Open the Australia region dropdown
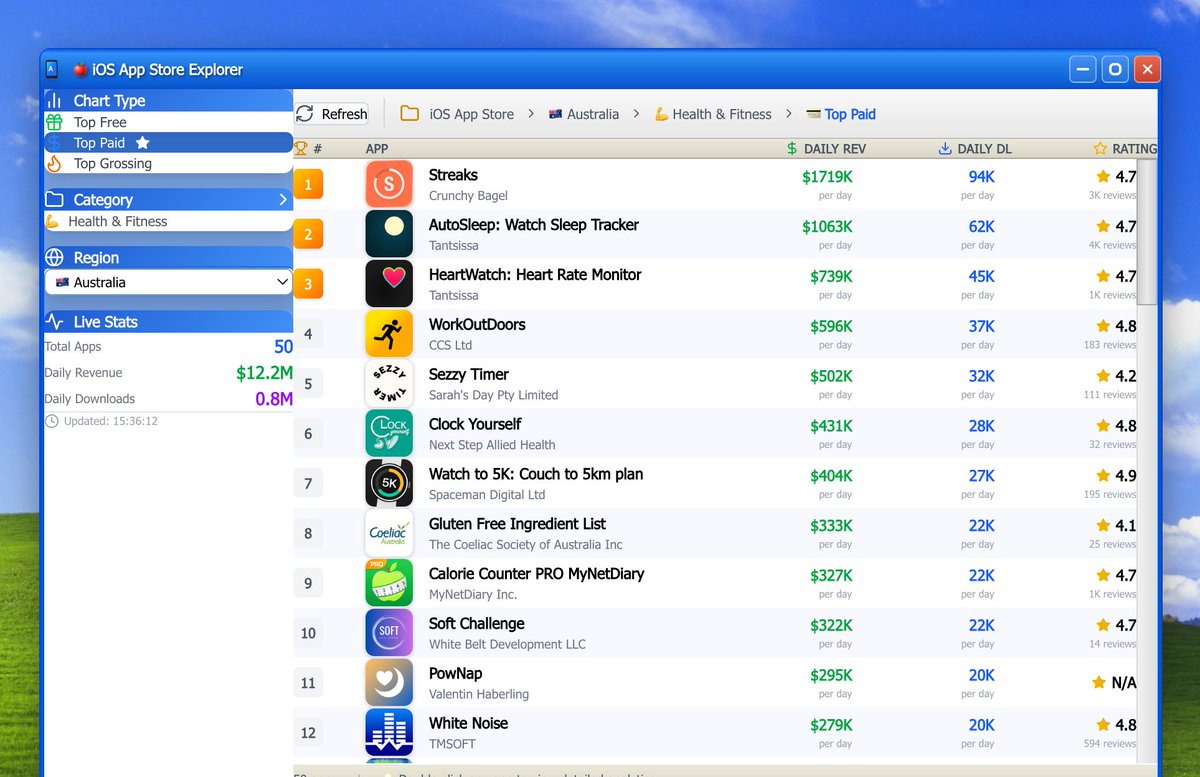 point(168,282)
